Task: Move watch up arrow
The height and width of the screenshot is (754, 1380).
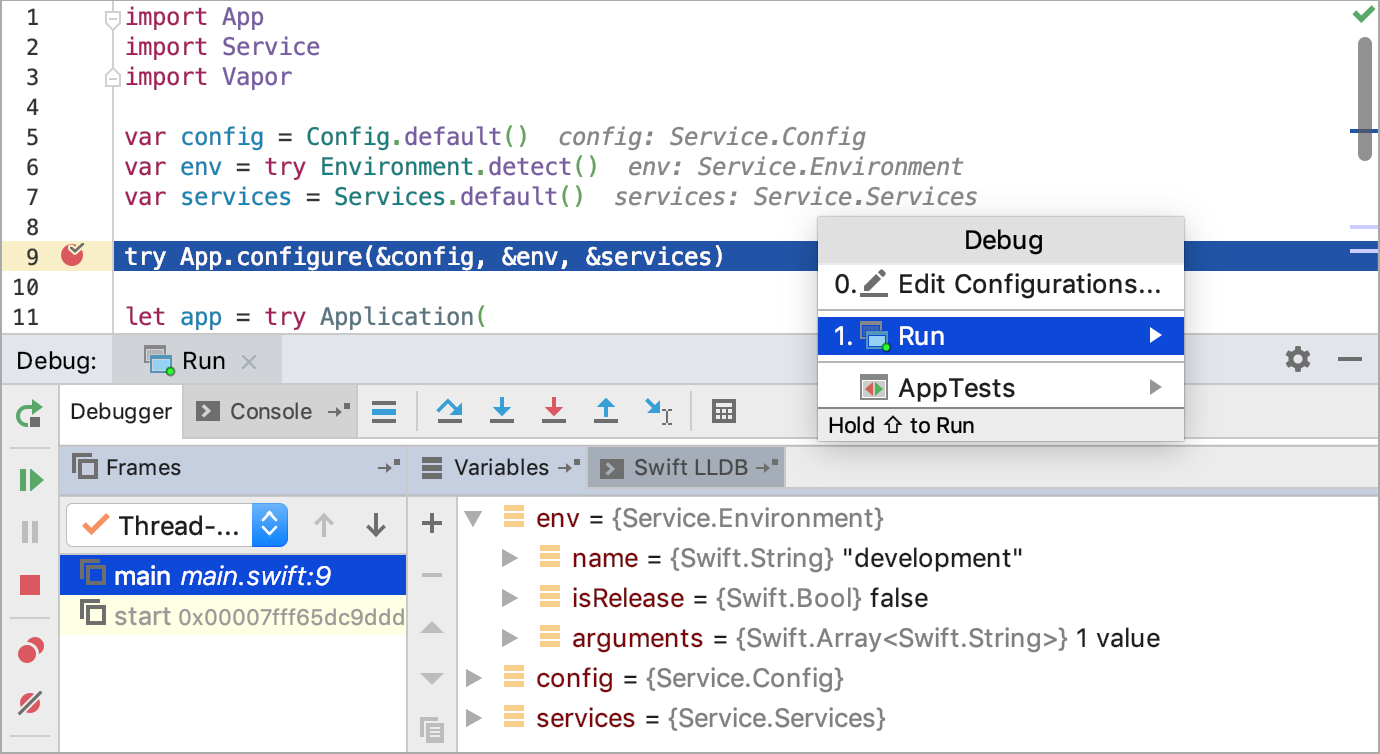Action: [432, 628]
